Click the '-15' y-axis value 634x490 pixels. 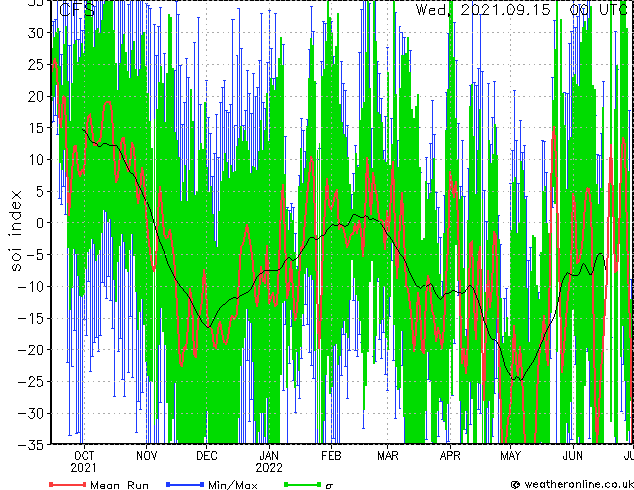click(x=31, y=318)
